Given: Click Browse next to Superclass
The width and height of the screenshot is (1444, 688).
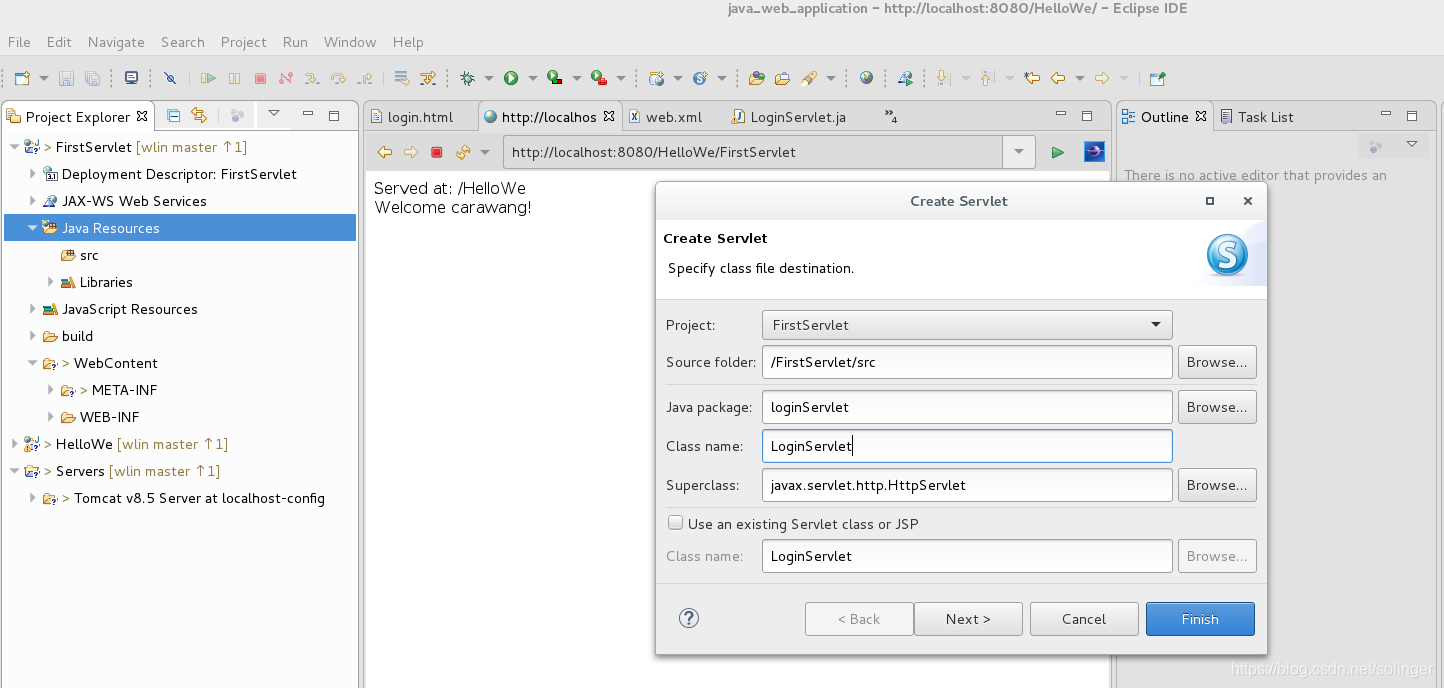Looking at the screenshot, I should (1217, 485).
